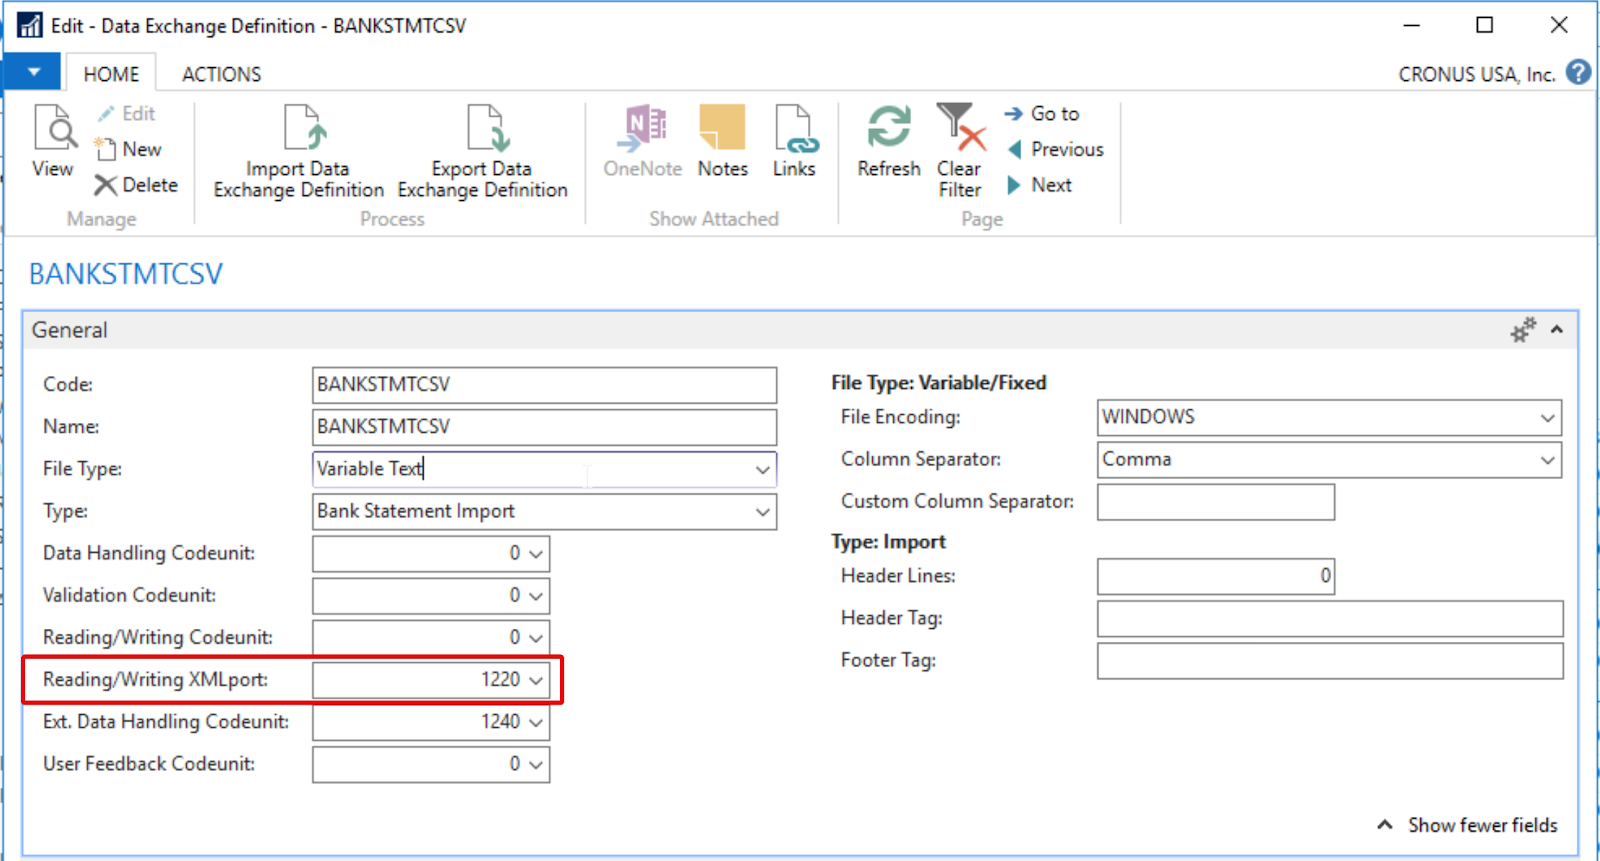This screenshot has height=861, width=1600.
Task: Click the View icon in Manage group
Action: [53, 141]
